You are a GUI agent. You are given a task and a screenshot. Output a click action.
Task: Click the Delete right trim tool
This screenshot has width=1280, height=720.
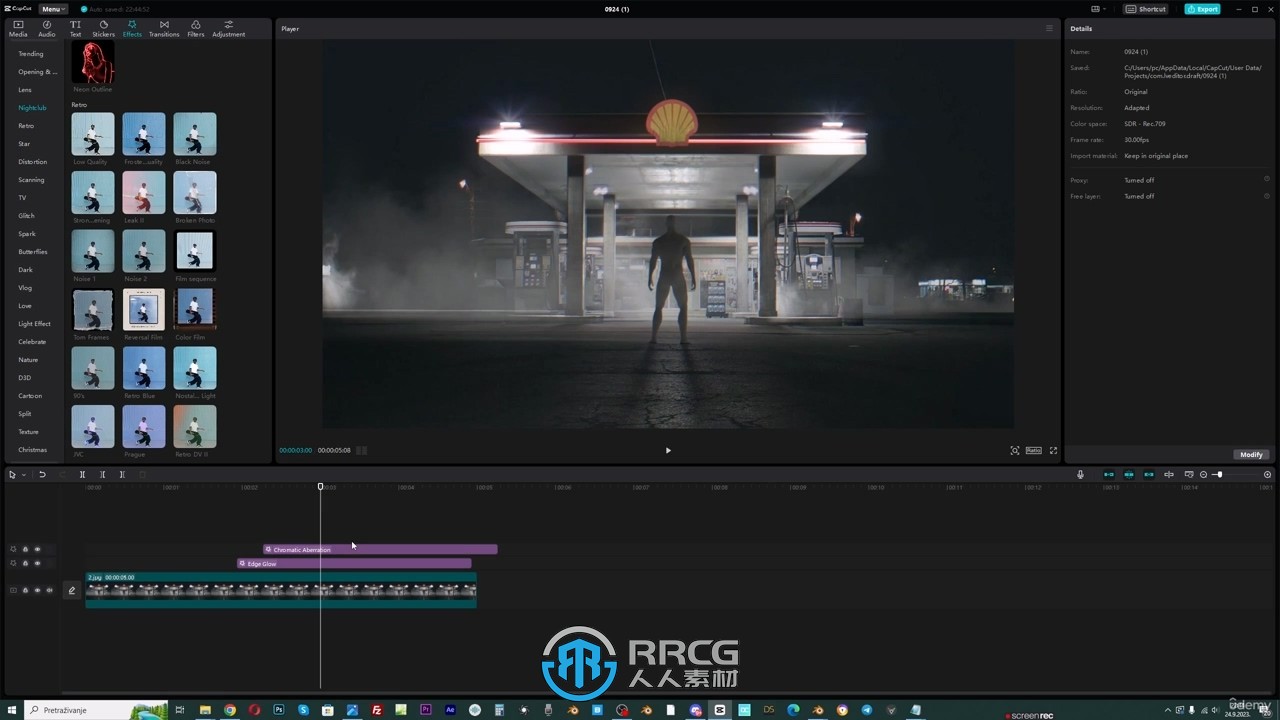(x=122, y=475)
